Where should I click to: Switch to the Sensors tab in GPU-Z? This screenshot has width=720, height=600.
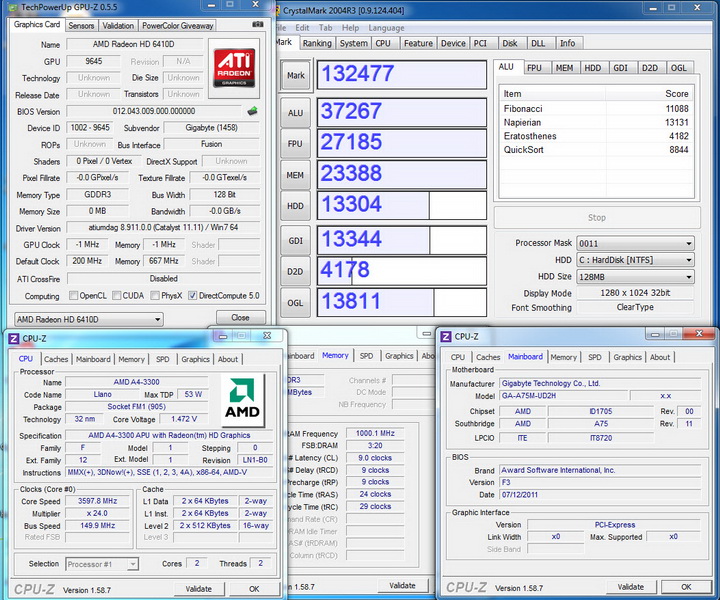coord(81,26)
